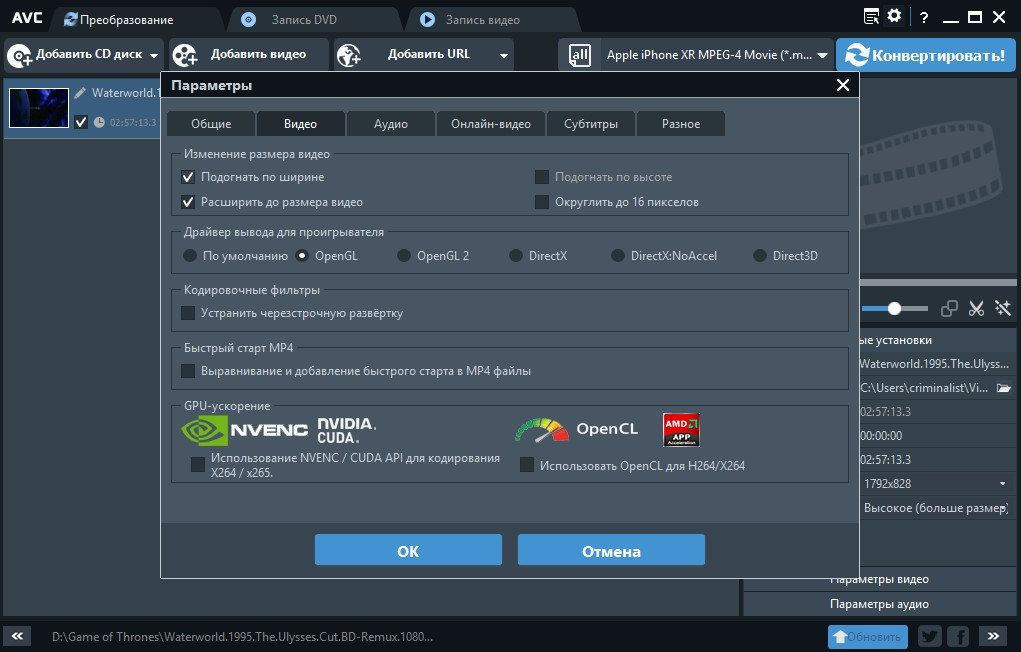Viewport: 1021px width, 652px height.
Task: Click the Facebook share icon
Action: click(x=957, y=636)
